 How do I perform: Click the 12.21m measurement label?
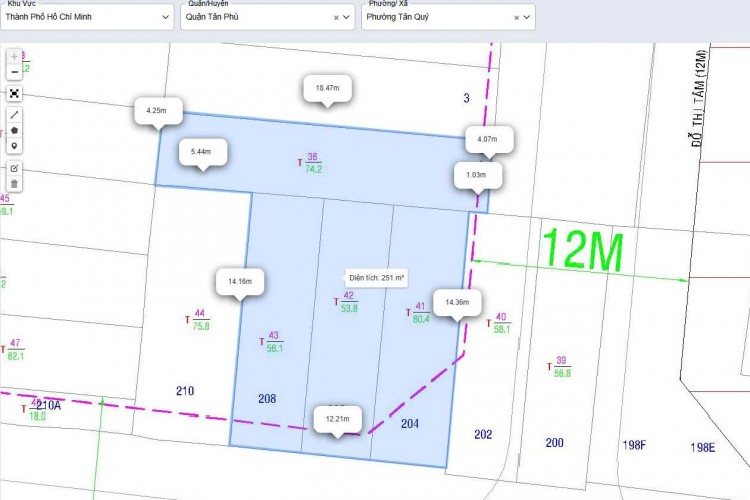click(x=338, y=419)
